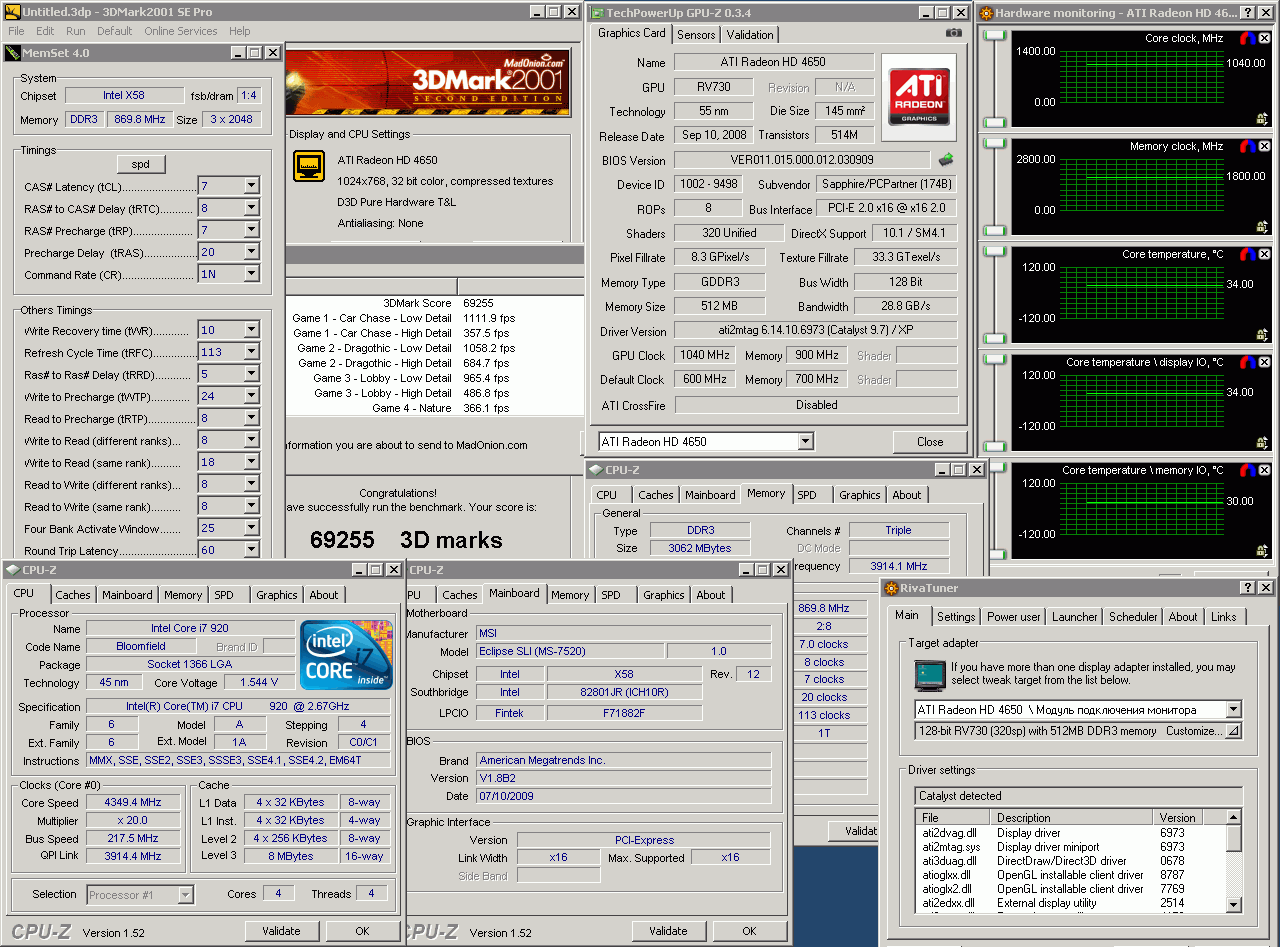The image size is (1280, 947).
Task: Click the GPU-Z BIOS save chip icon
Action: coord(945,159)
